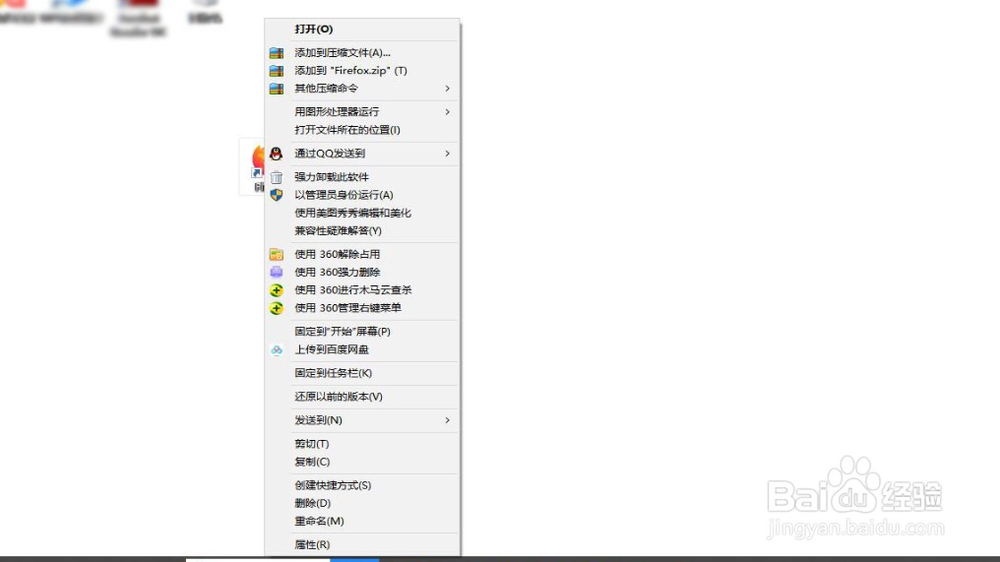Open 其他压缩命令 menu entry

coord(362,89)
